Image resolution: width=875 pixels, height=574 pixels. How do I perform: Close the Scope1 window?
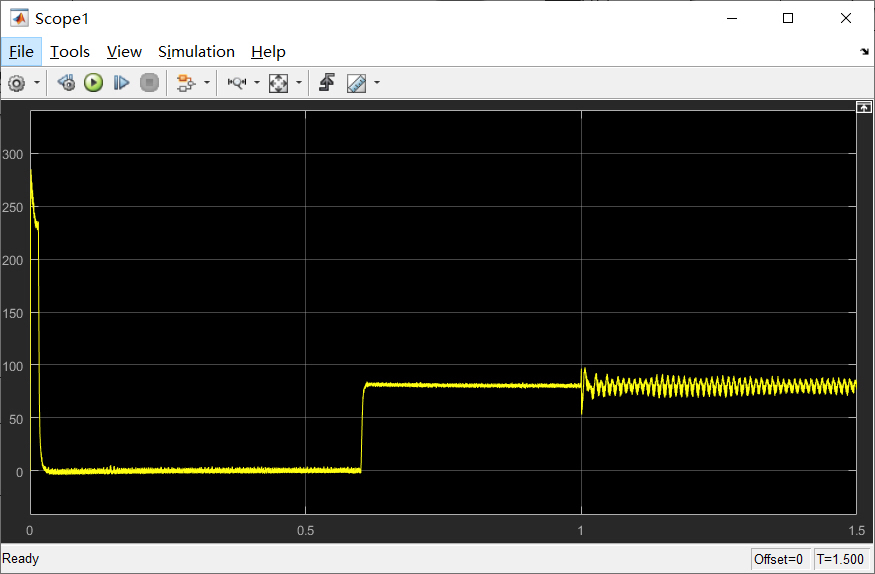pyautogui.click(x=846, y=18)
